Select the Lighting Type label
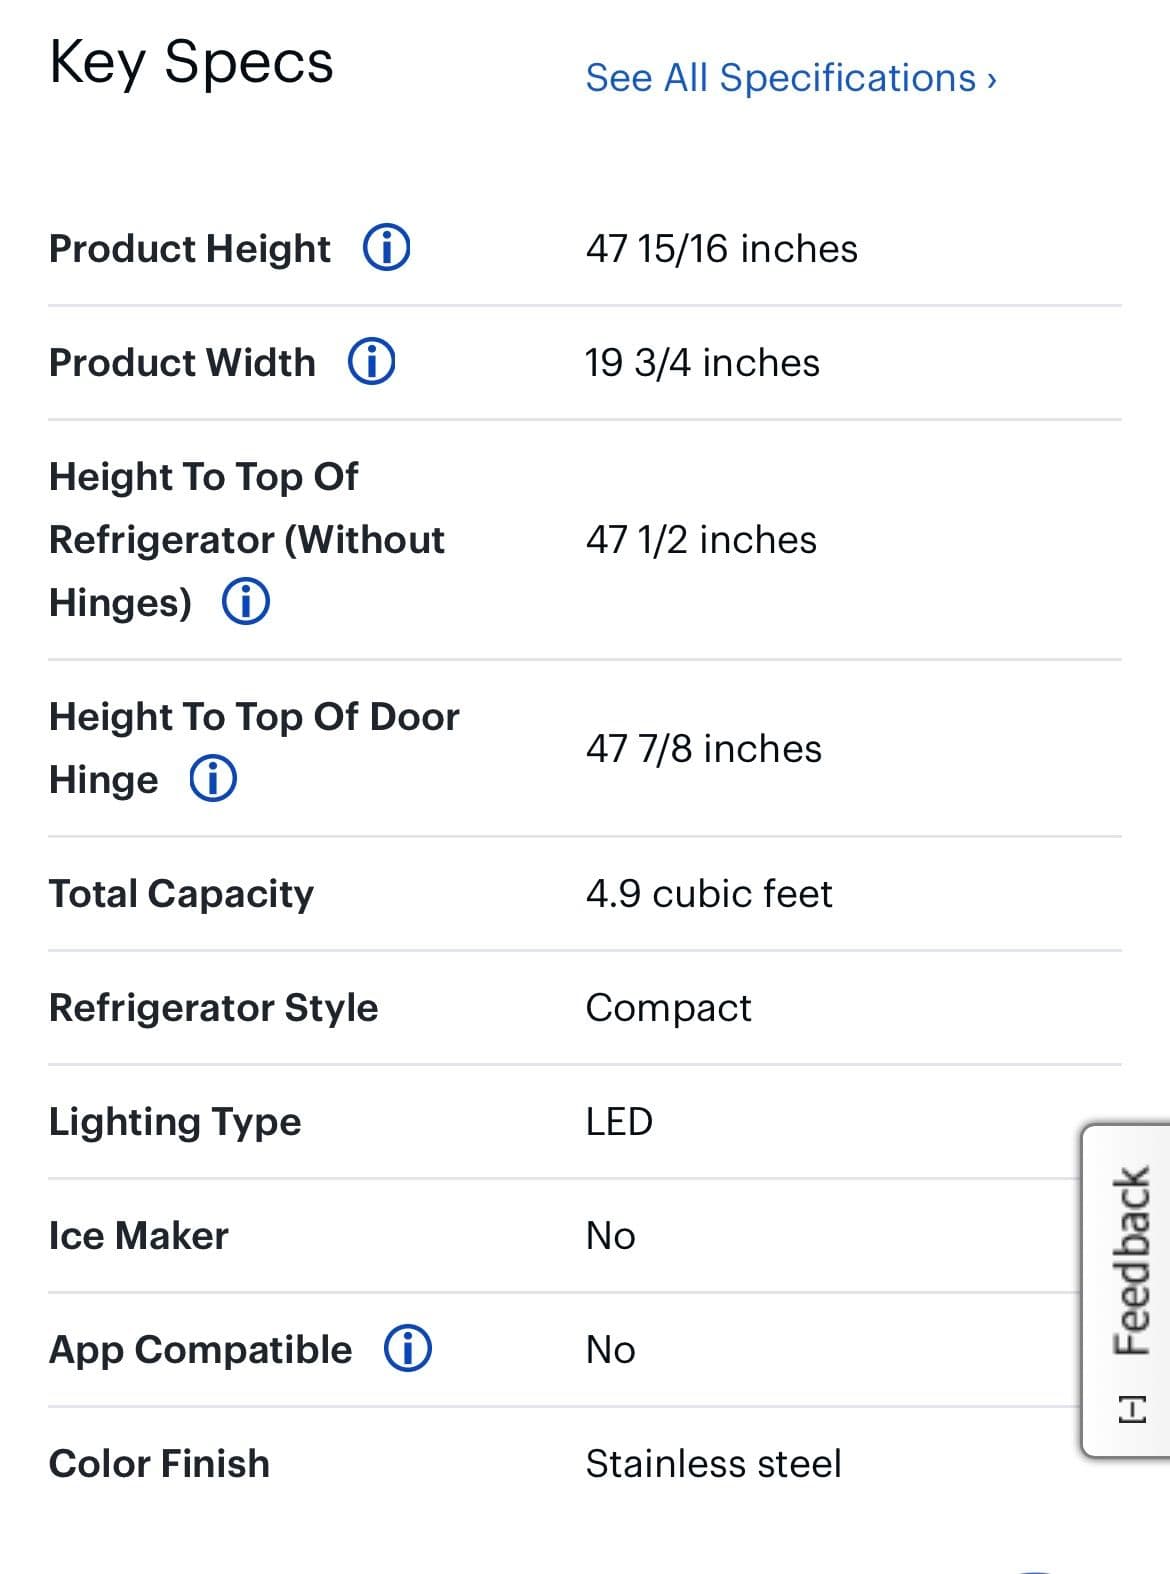1170x1574 pixels. (x=175, y=1122)
